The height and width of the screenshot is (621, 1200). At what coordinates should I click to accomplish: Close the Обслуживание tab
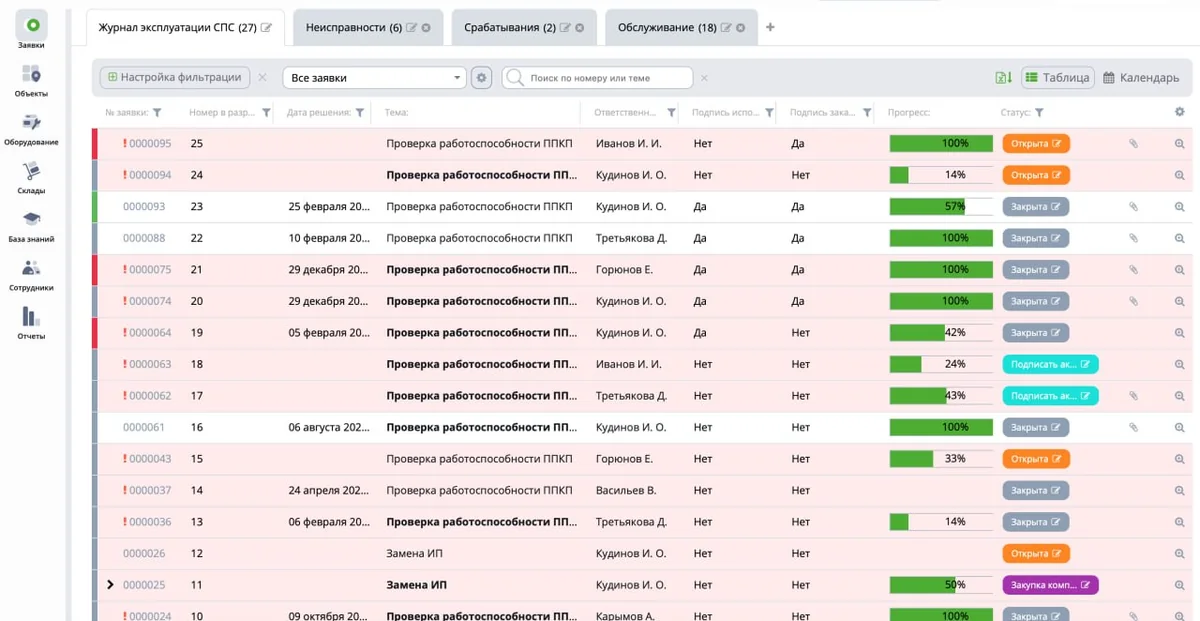click(742, 28)
